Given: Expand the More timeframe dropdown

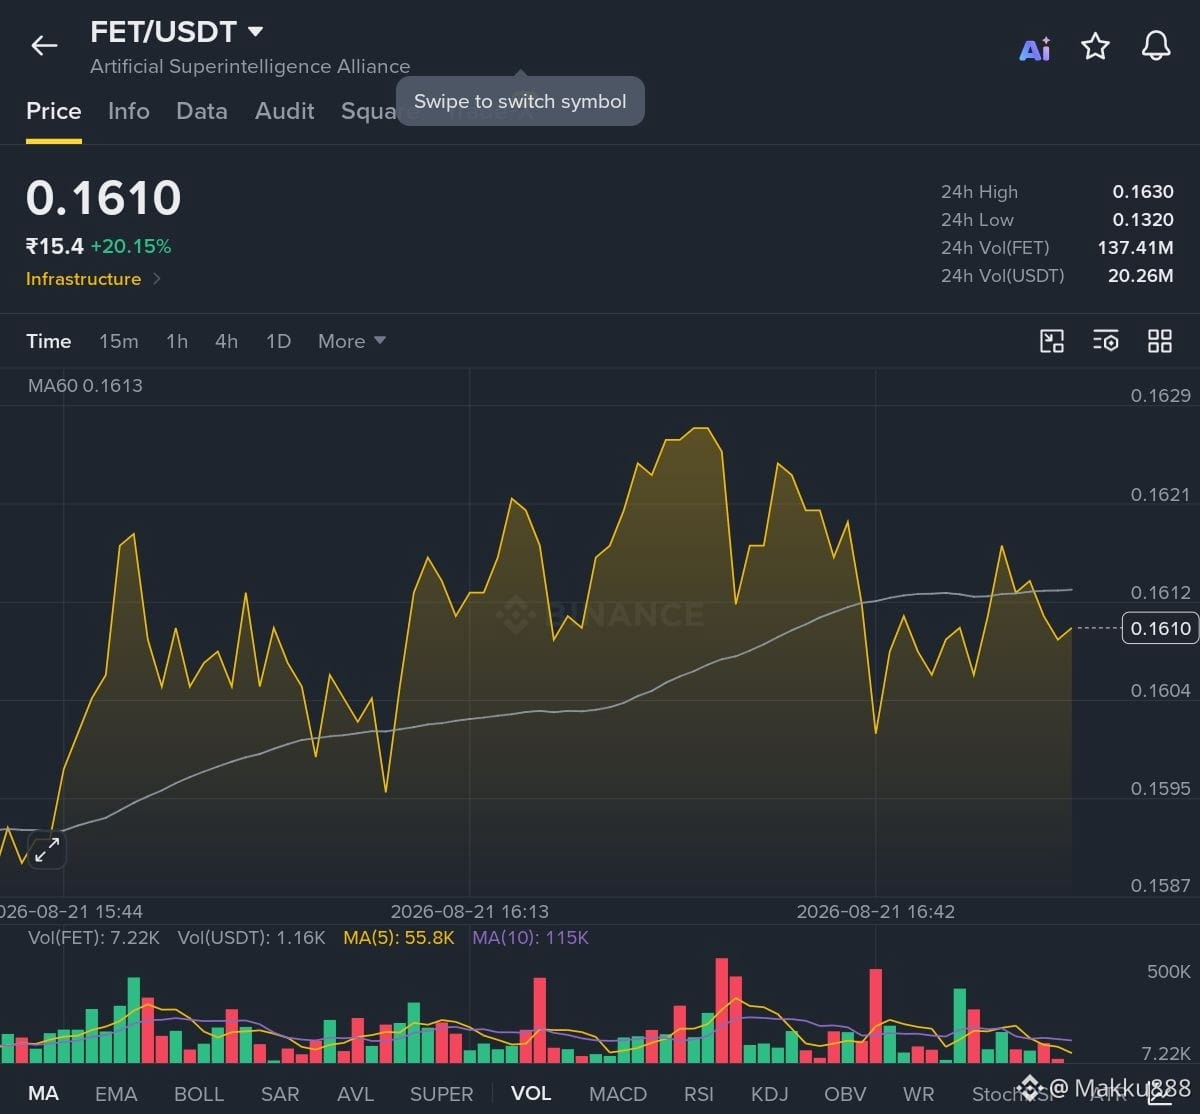Looking at the screenshot, I should pyautogui.click(x=352, y=341).
